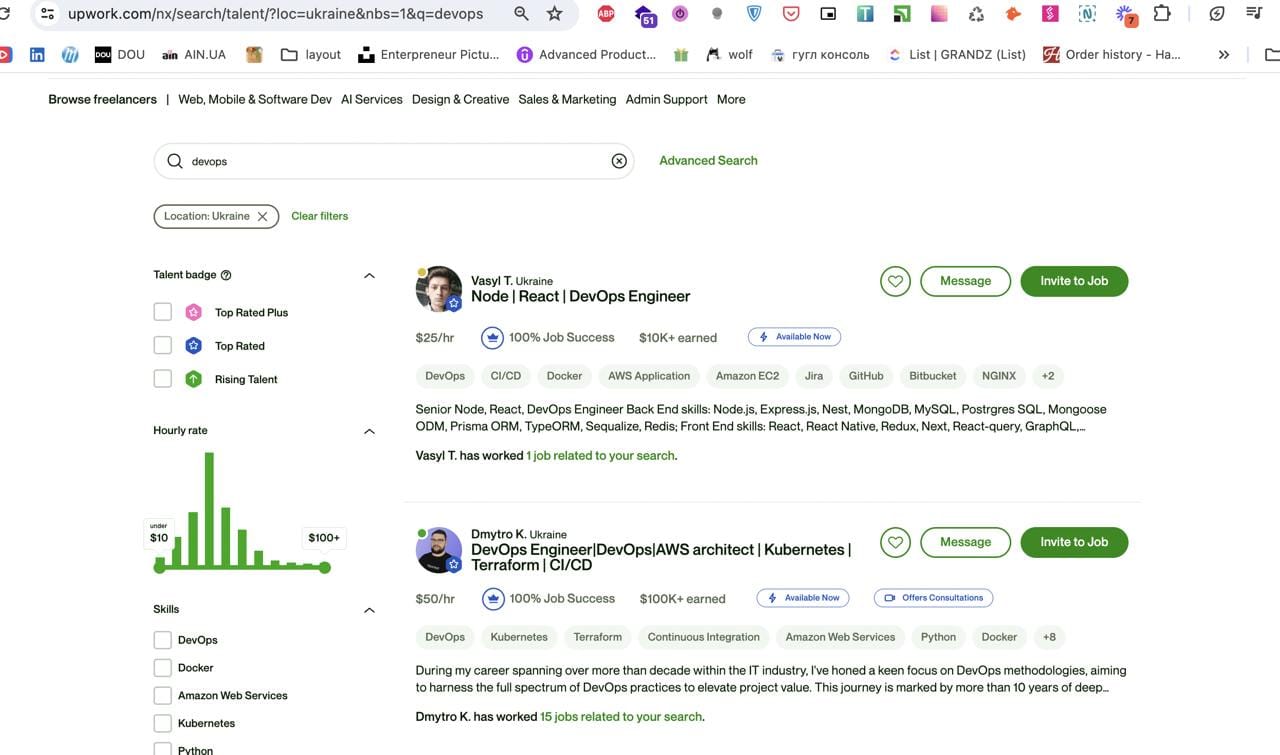The height and width of the screenshot is (755, 1280).
Task: Open the More category menu
Action: (731, 99)
